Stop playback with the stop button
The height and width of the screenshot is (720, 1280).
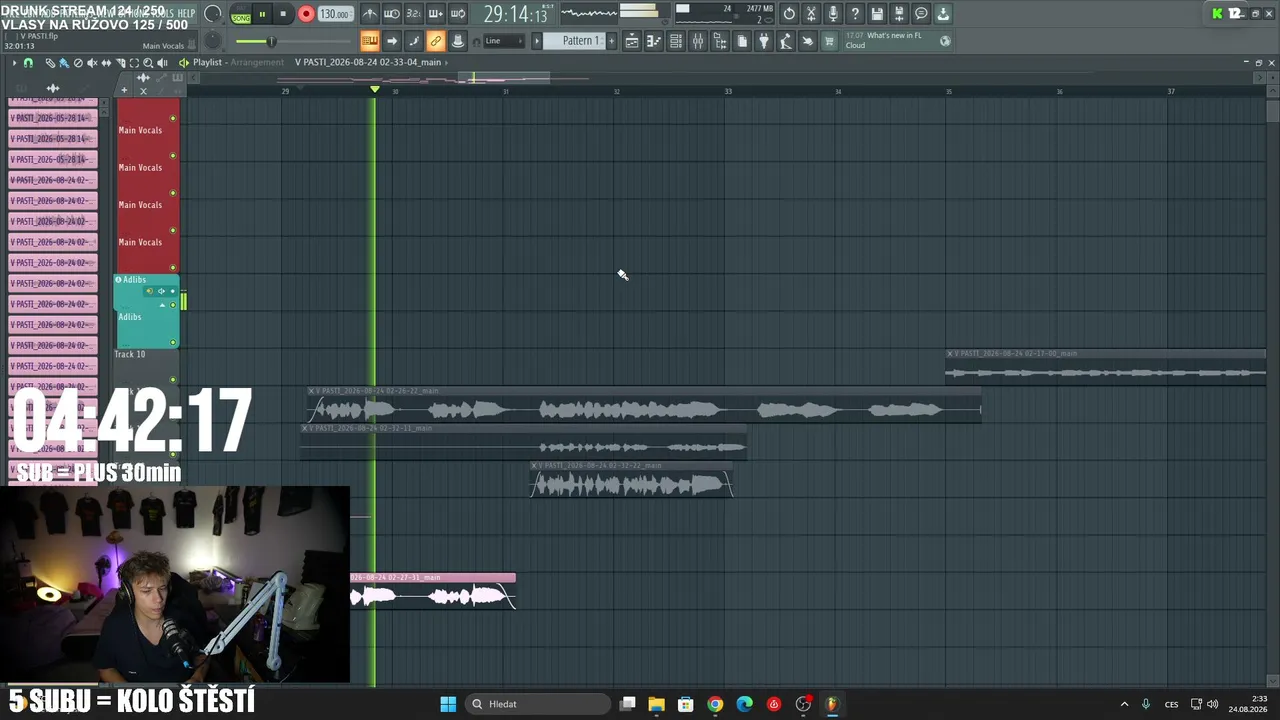tap(283, 14)
